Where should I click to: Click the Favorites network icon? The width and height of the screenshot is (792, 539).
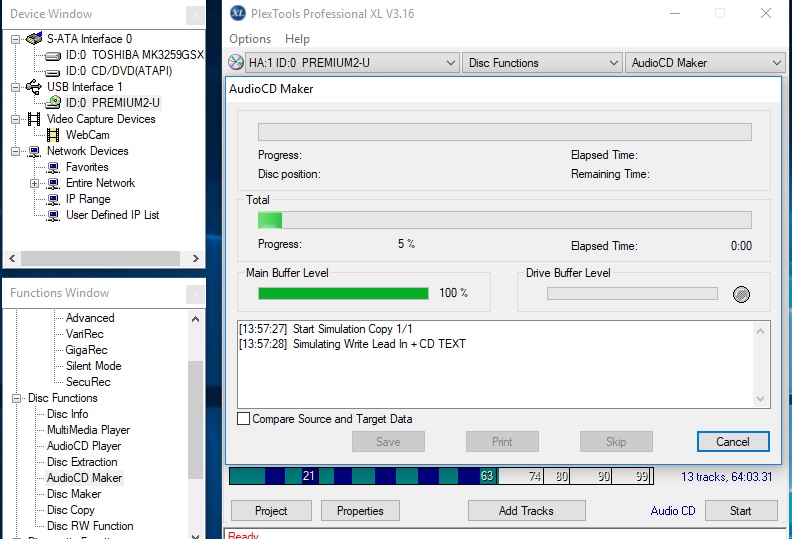tap(53, 167)
